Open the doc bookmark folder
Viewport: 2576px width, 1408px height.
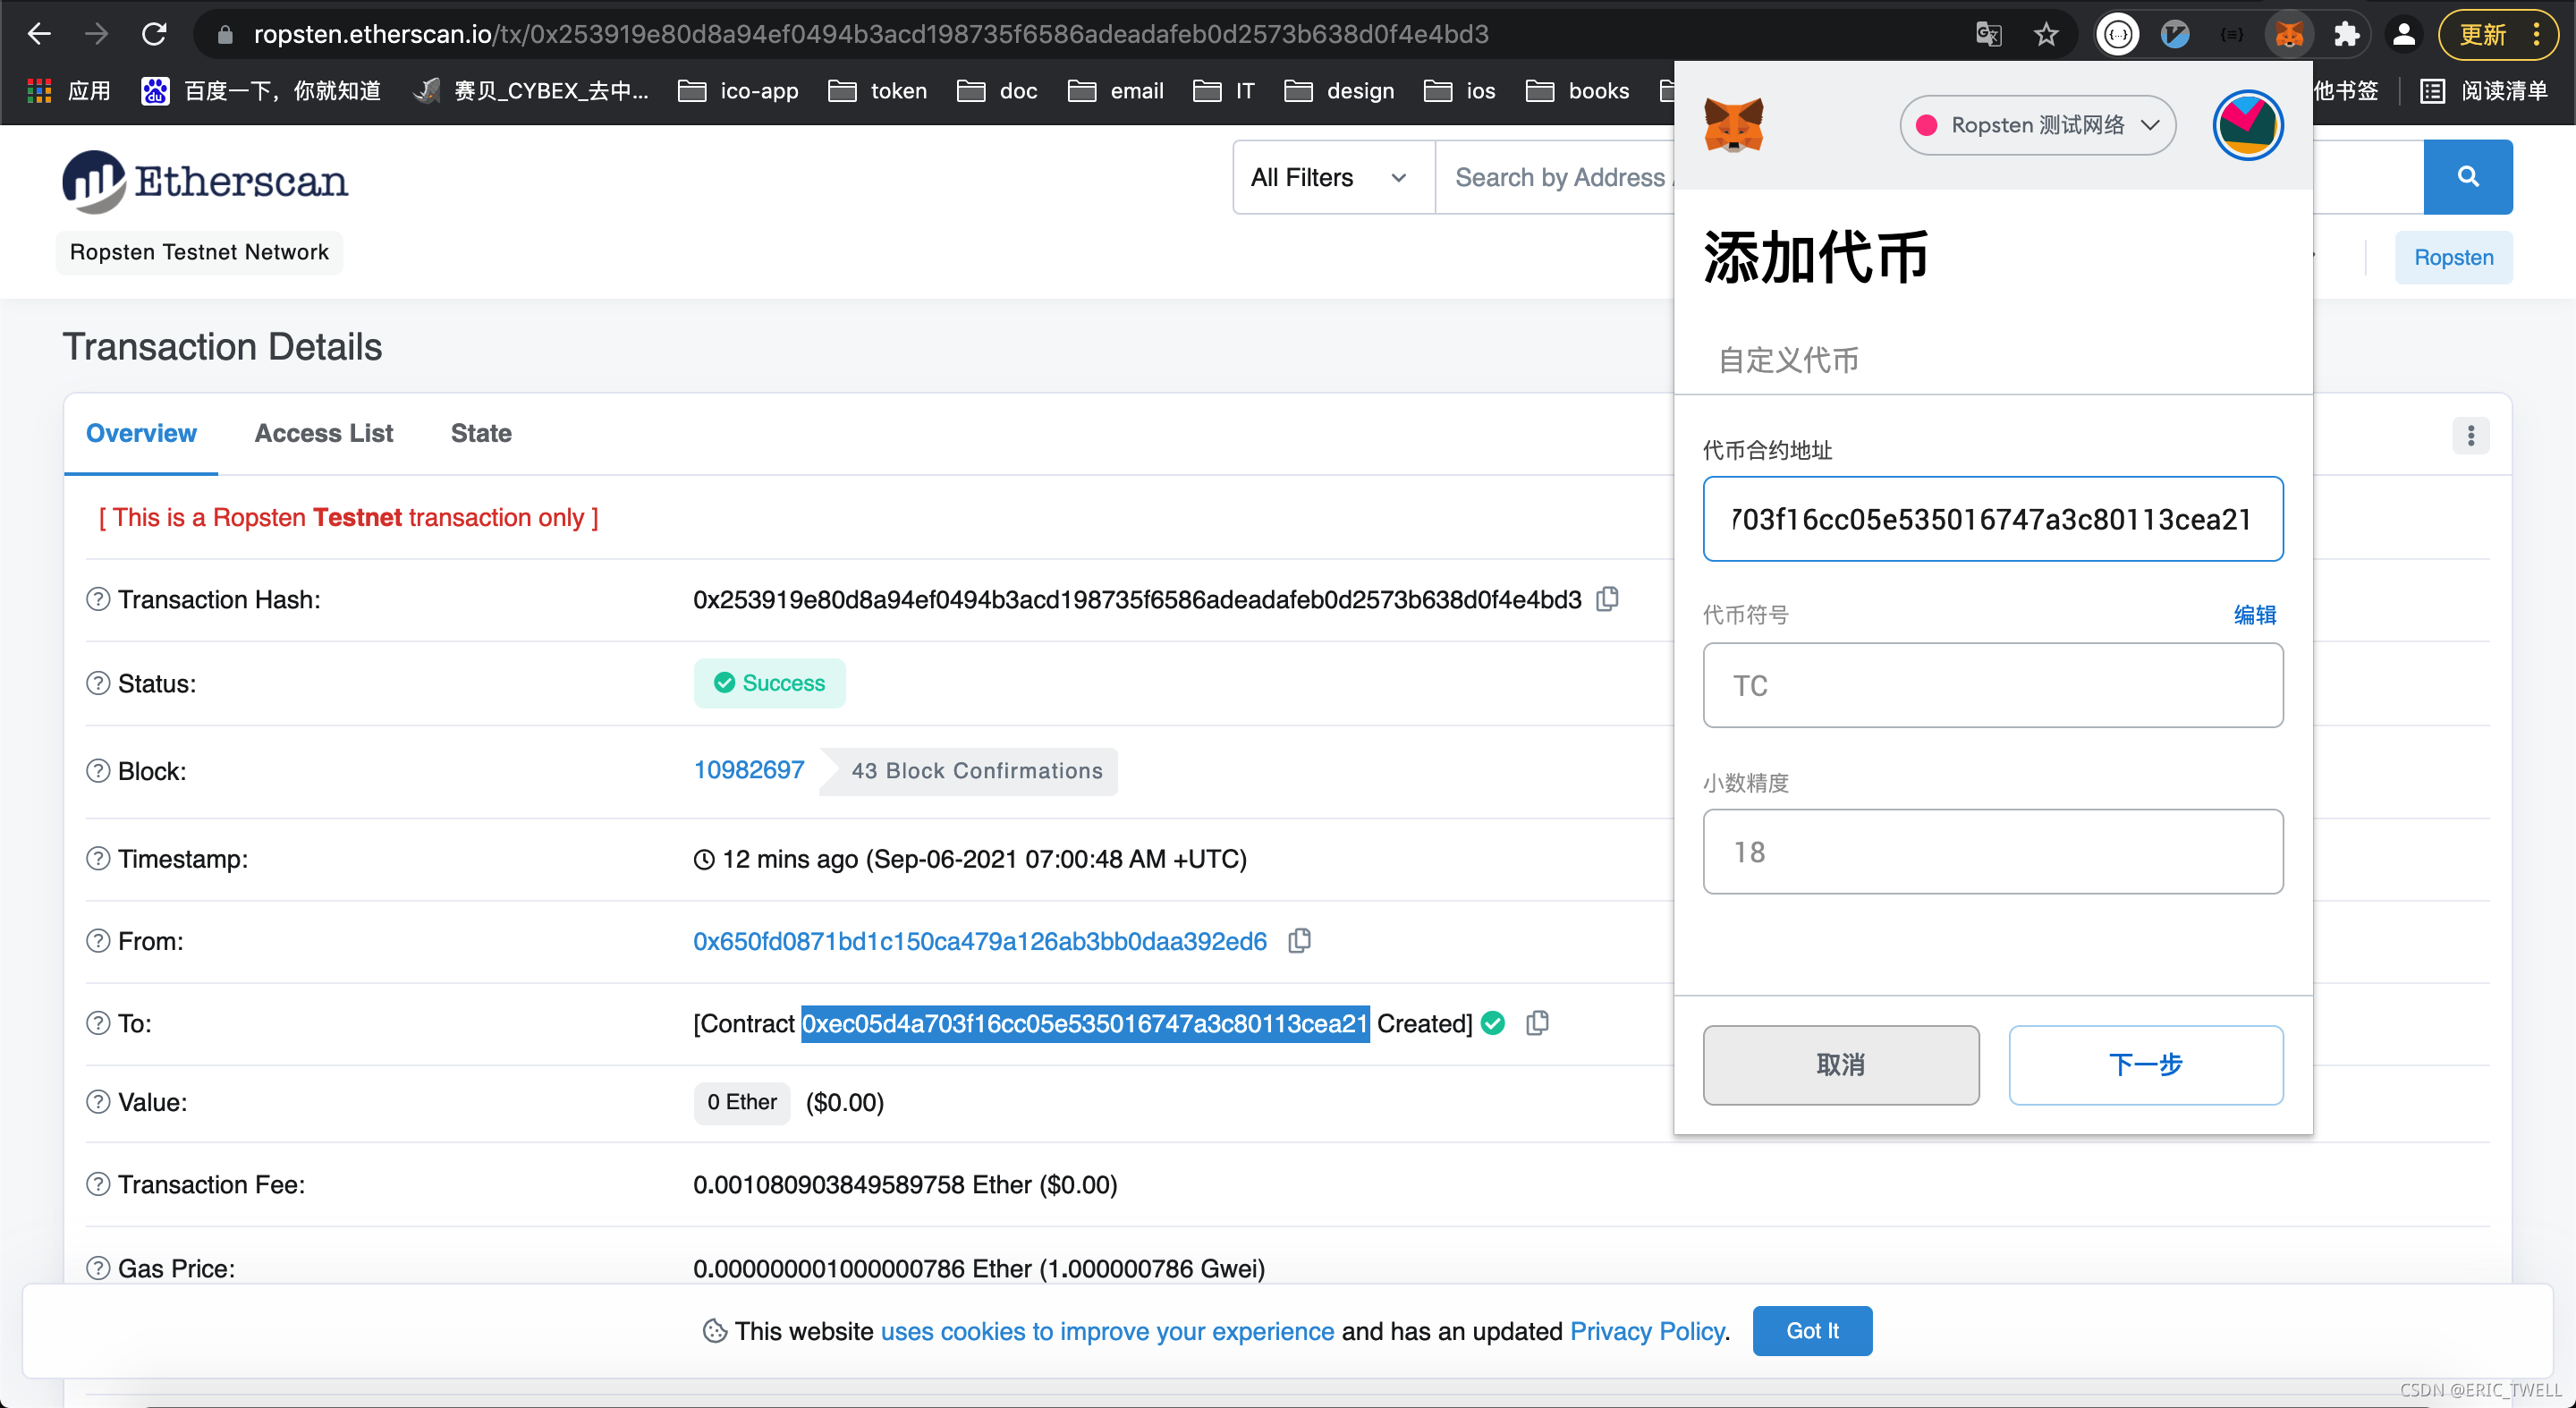tap(997, 91)
